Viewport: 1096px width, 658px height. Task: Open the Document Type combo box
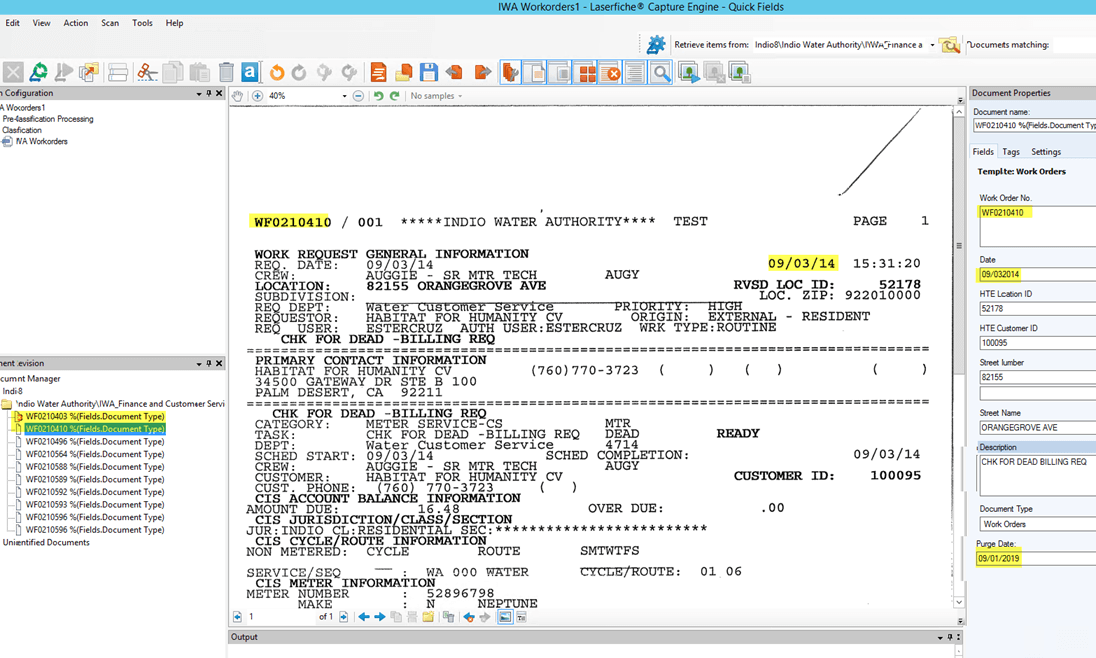point(1037,524)
